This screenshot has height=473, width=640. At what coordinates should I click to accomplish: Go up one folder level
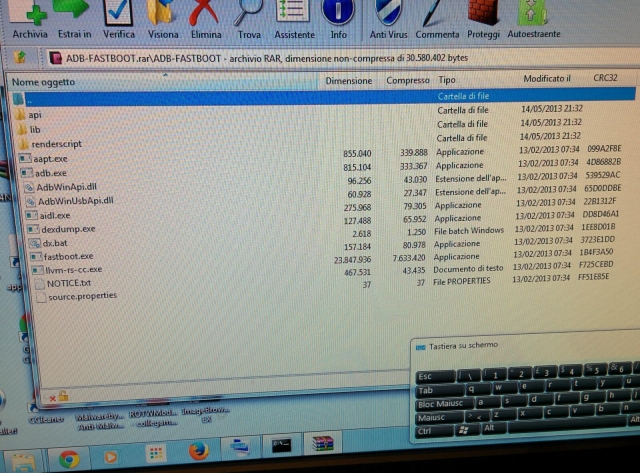pyautogui.click(x=20, y=58)
